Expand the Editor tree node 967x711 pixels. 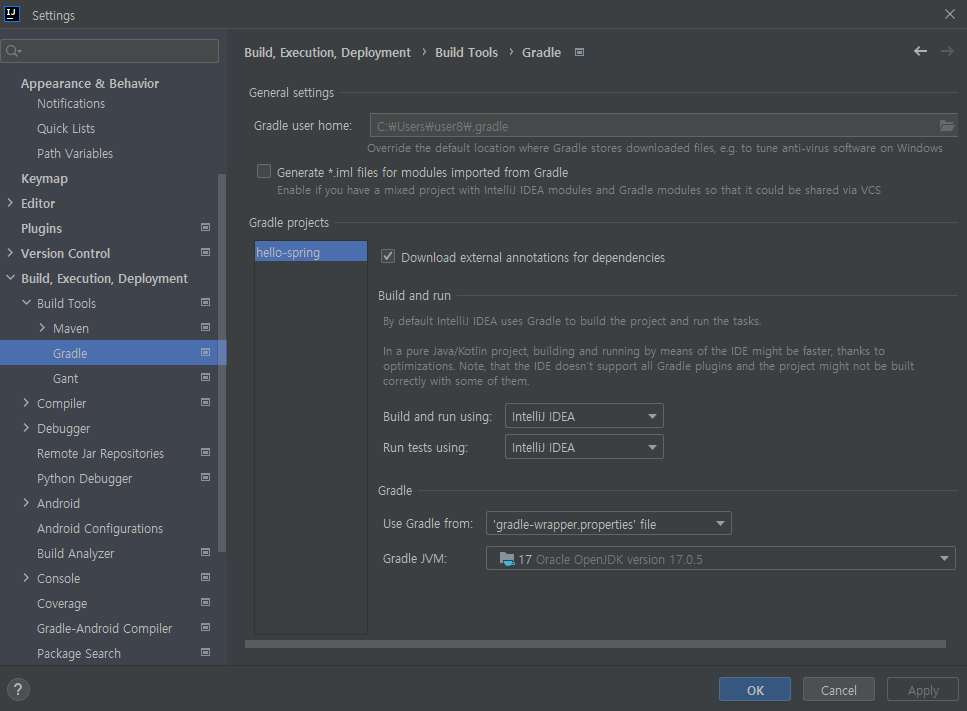click(x=10, y=203)
